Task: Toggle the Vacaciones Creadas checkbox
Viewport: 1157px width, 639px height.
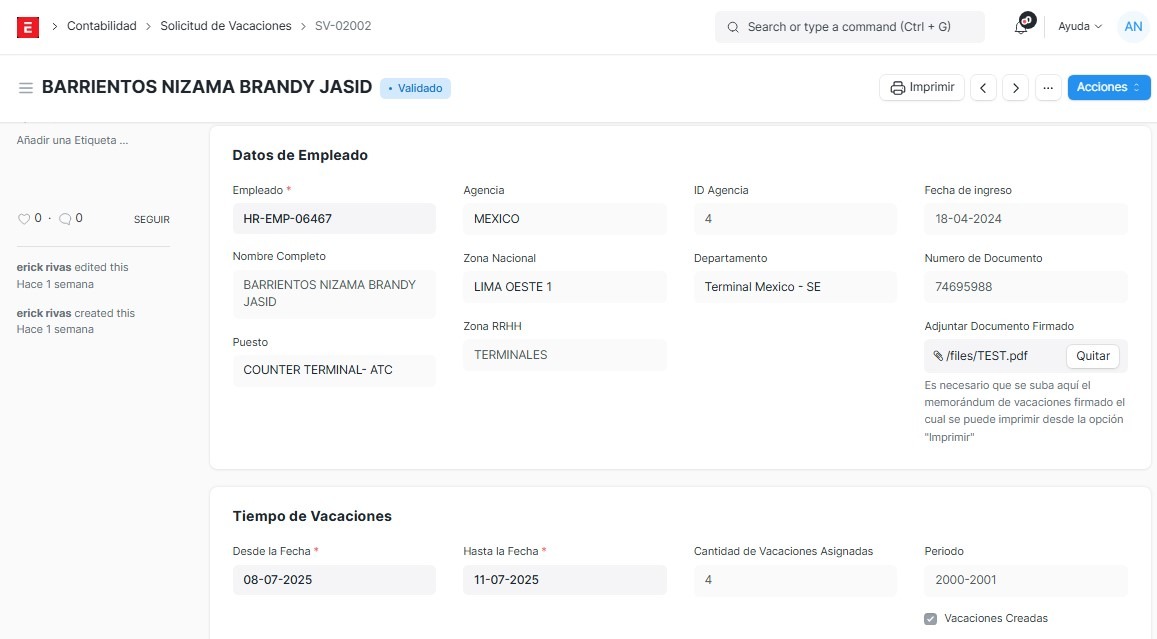Action: click(931, 619)
